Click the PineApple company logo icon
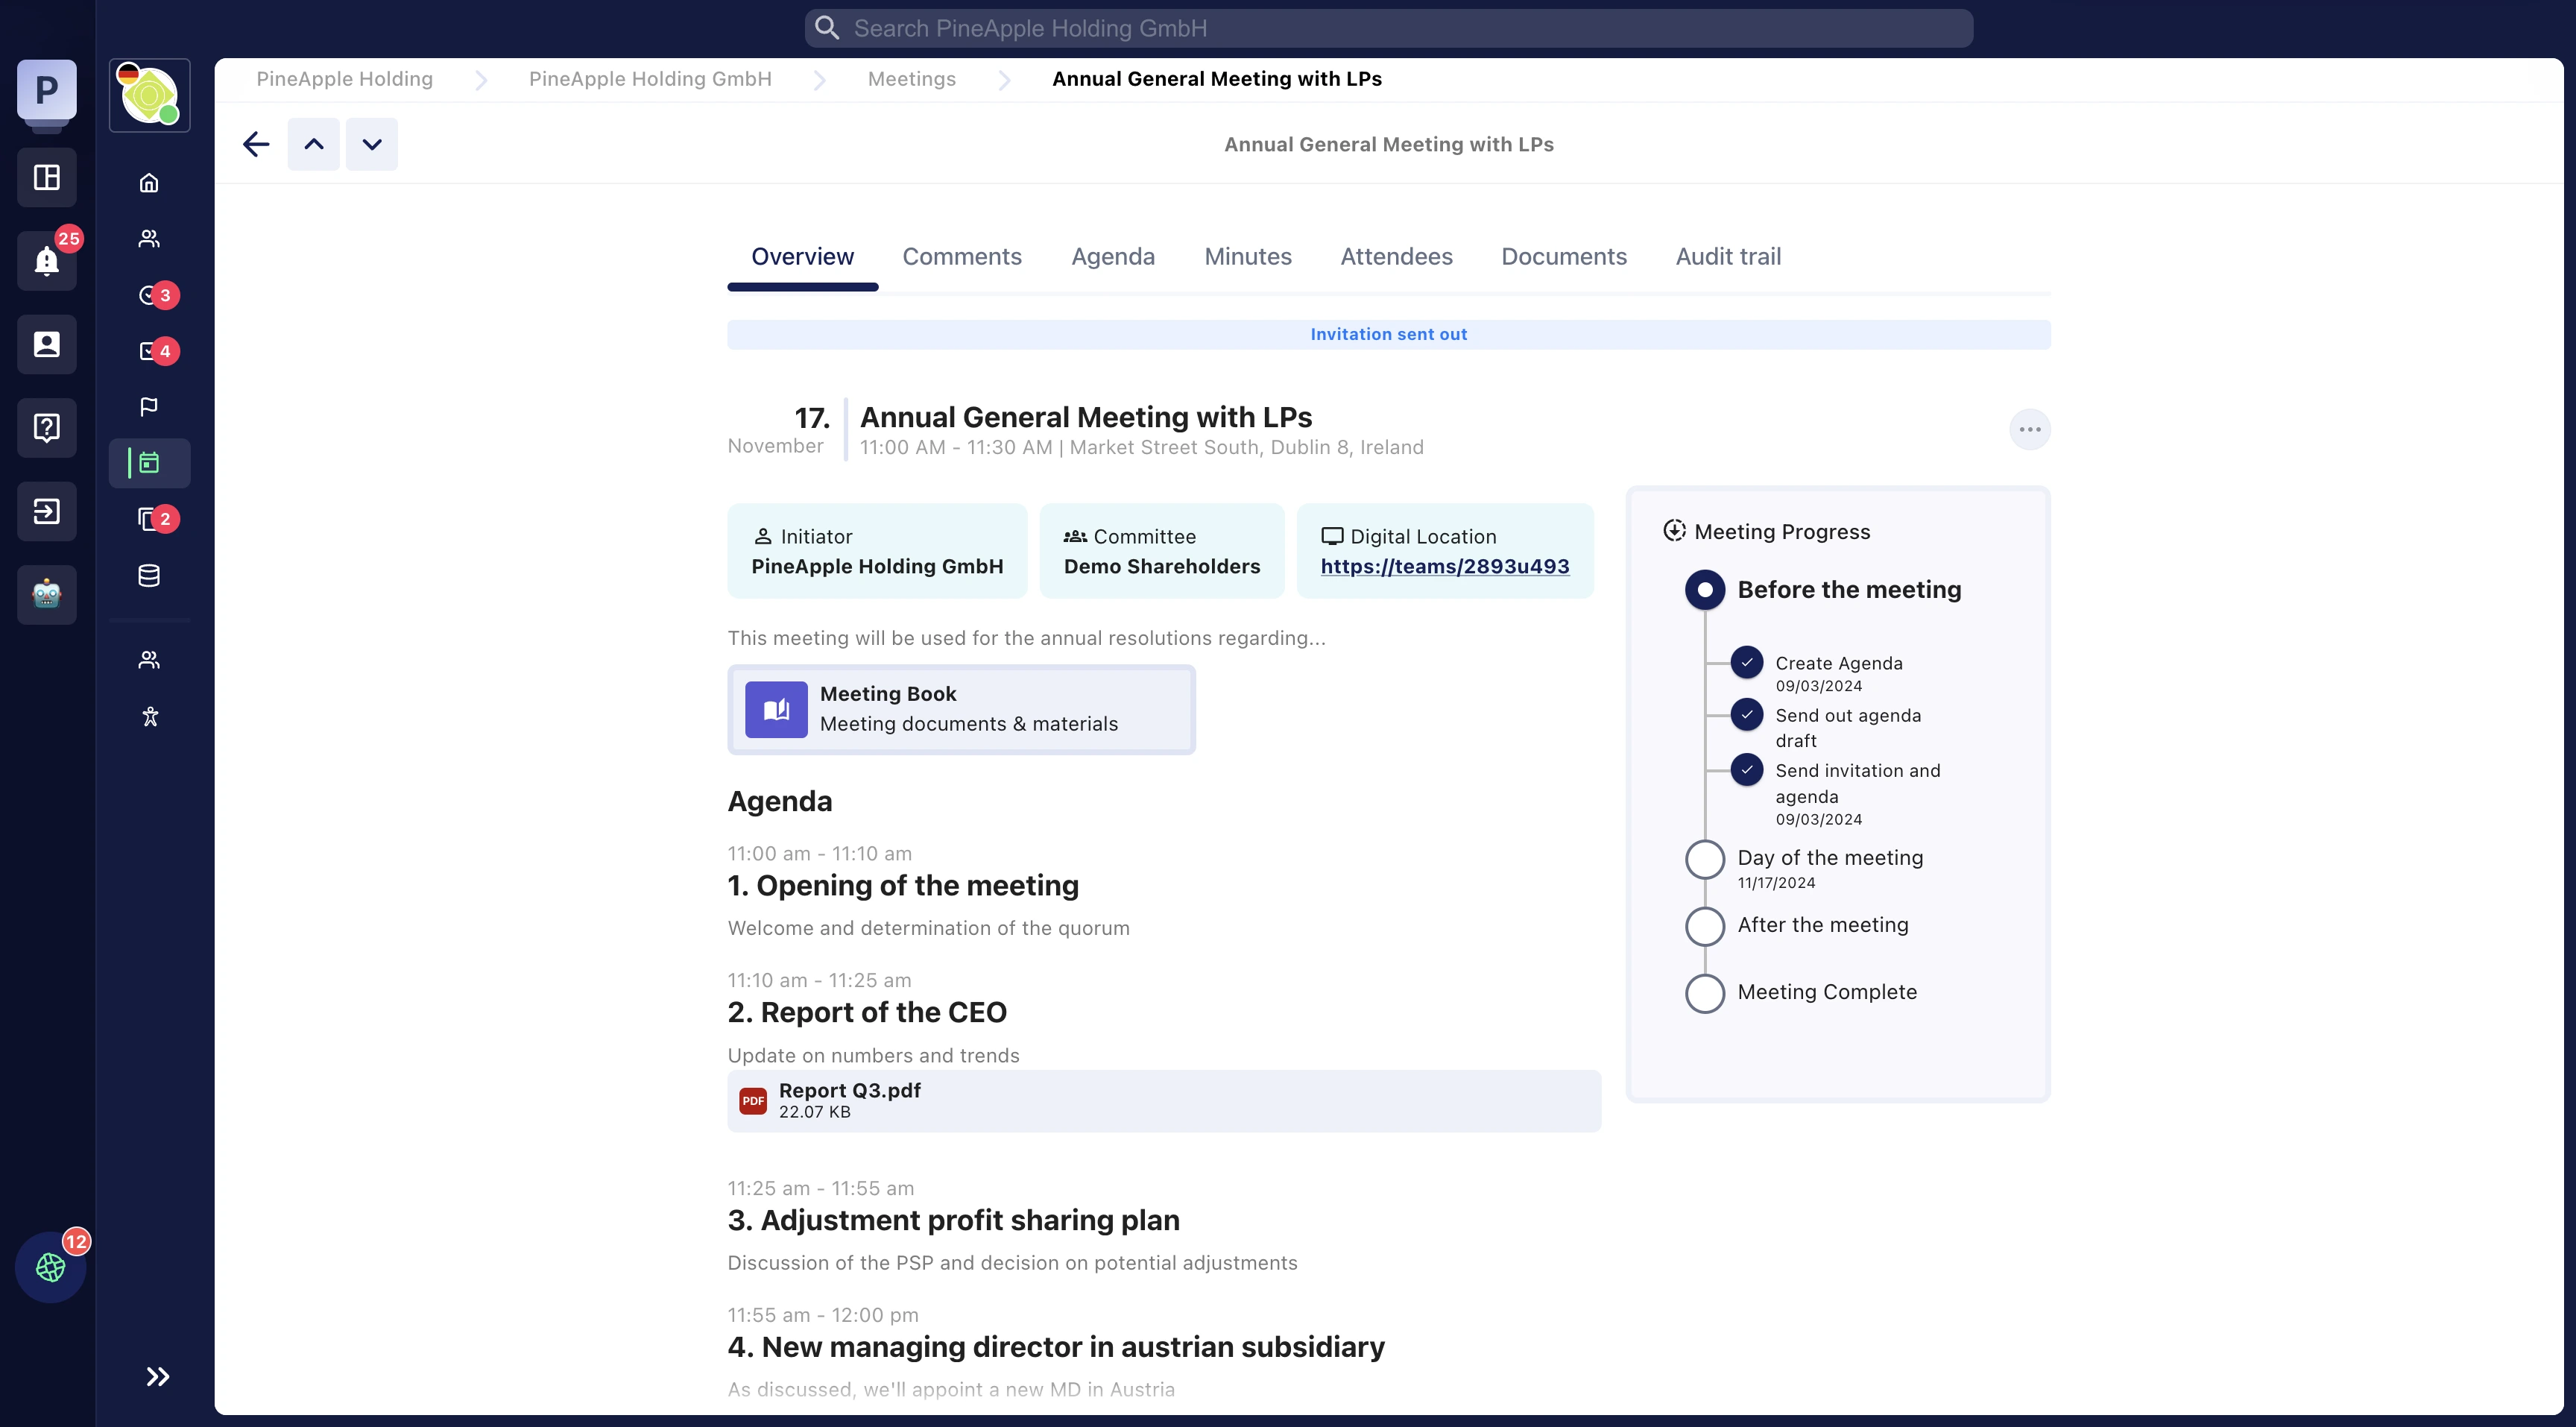This screenshot has height=1427, width=2576. [x=149, y=96]
